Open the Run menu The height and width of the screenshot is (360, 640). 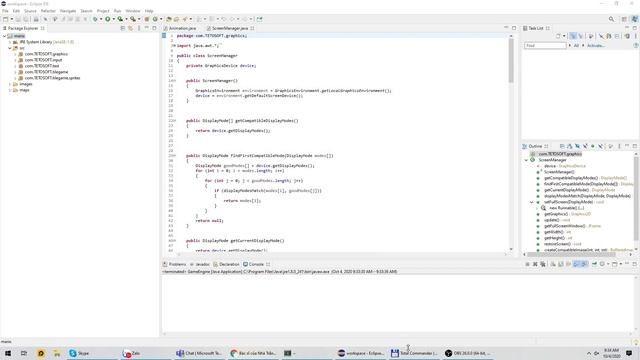[118, 11]
